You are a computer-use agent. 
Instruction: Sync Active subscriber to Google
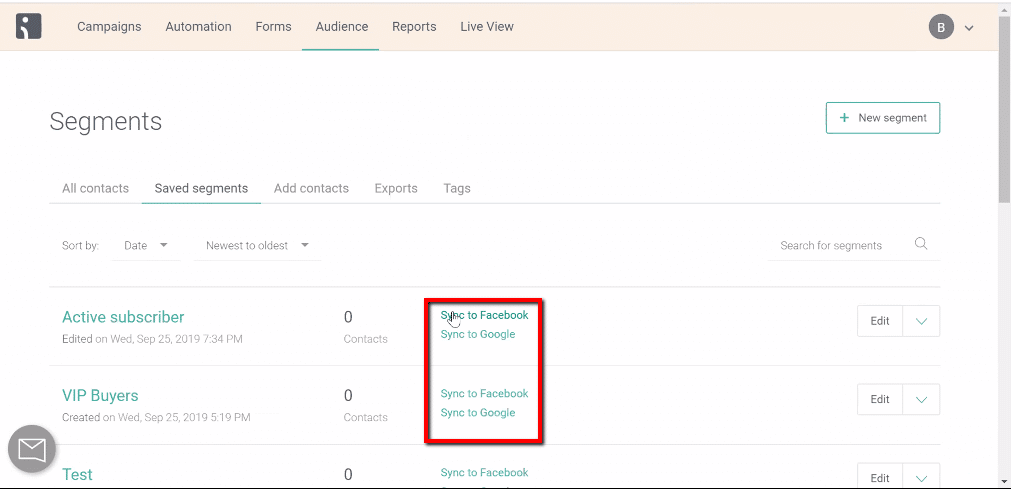(478, 334)
